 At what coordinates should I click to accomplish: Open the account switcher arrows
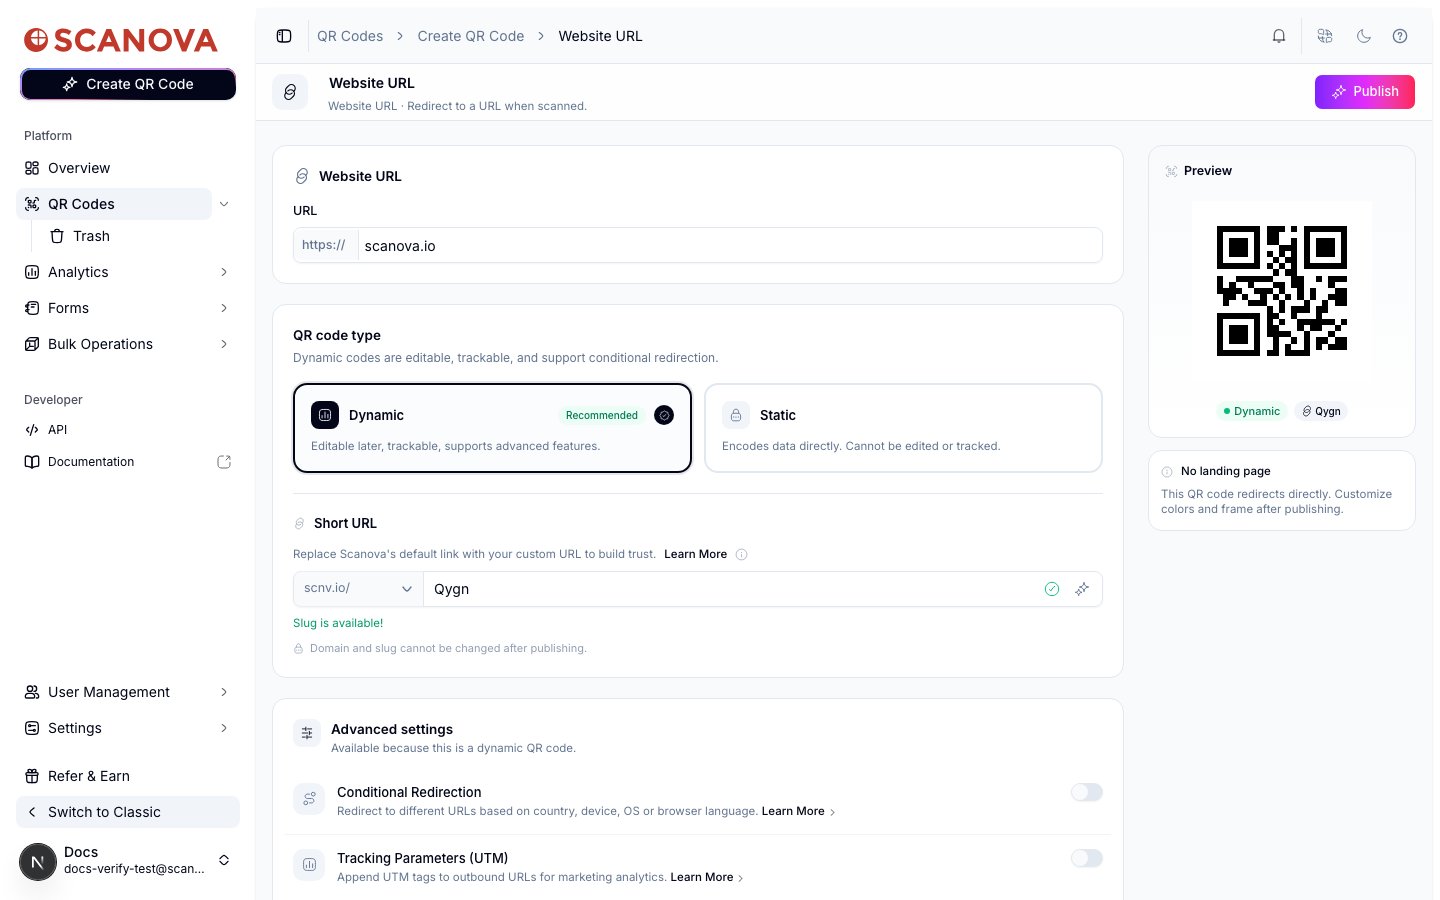pyautogui.click(x=224, y=860)
